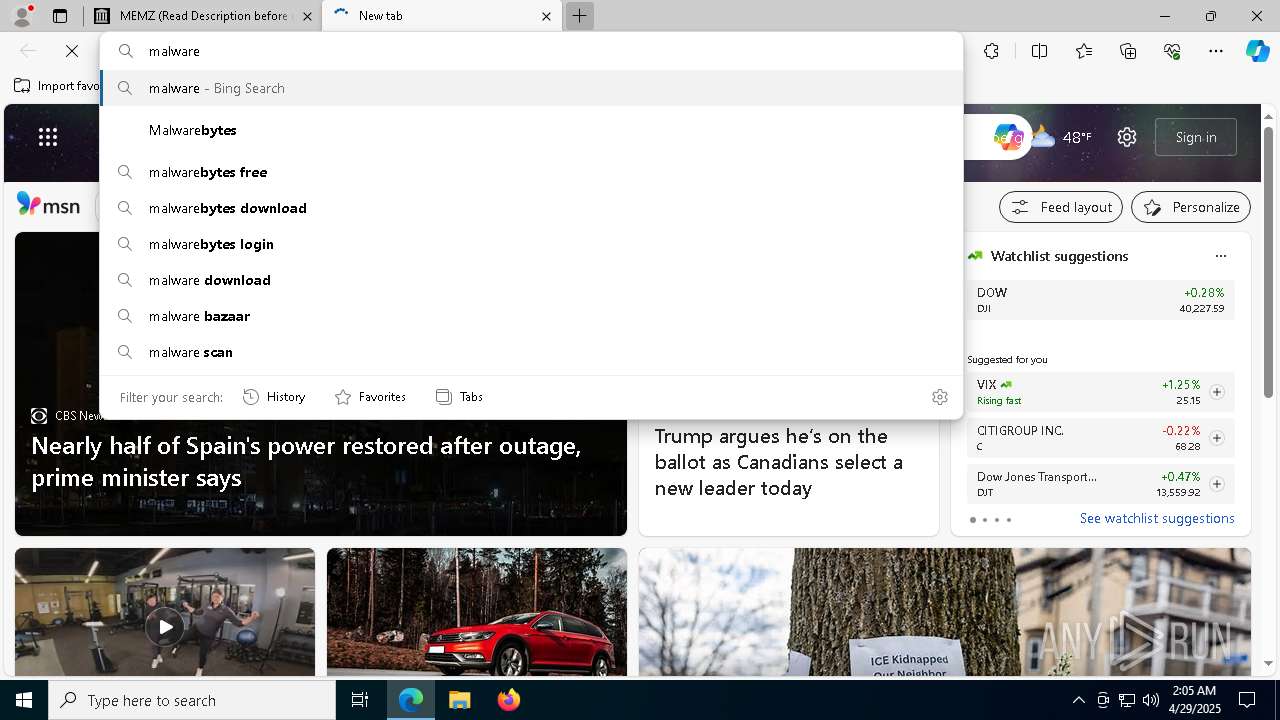This screenshot has width=1280, height=720.
Task: Choose 'malware bazaar' suggestion
Action: tap(532, 316)
